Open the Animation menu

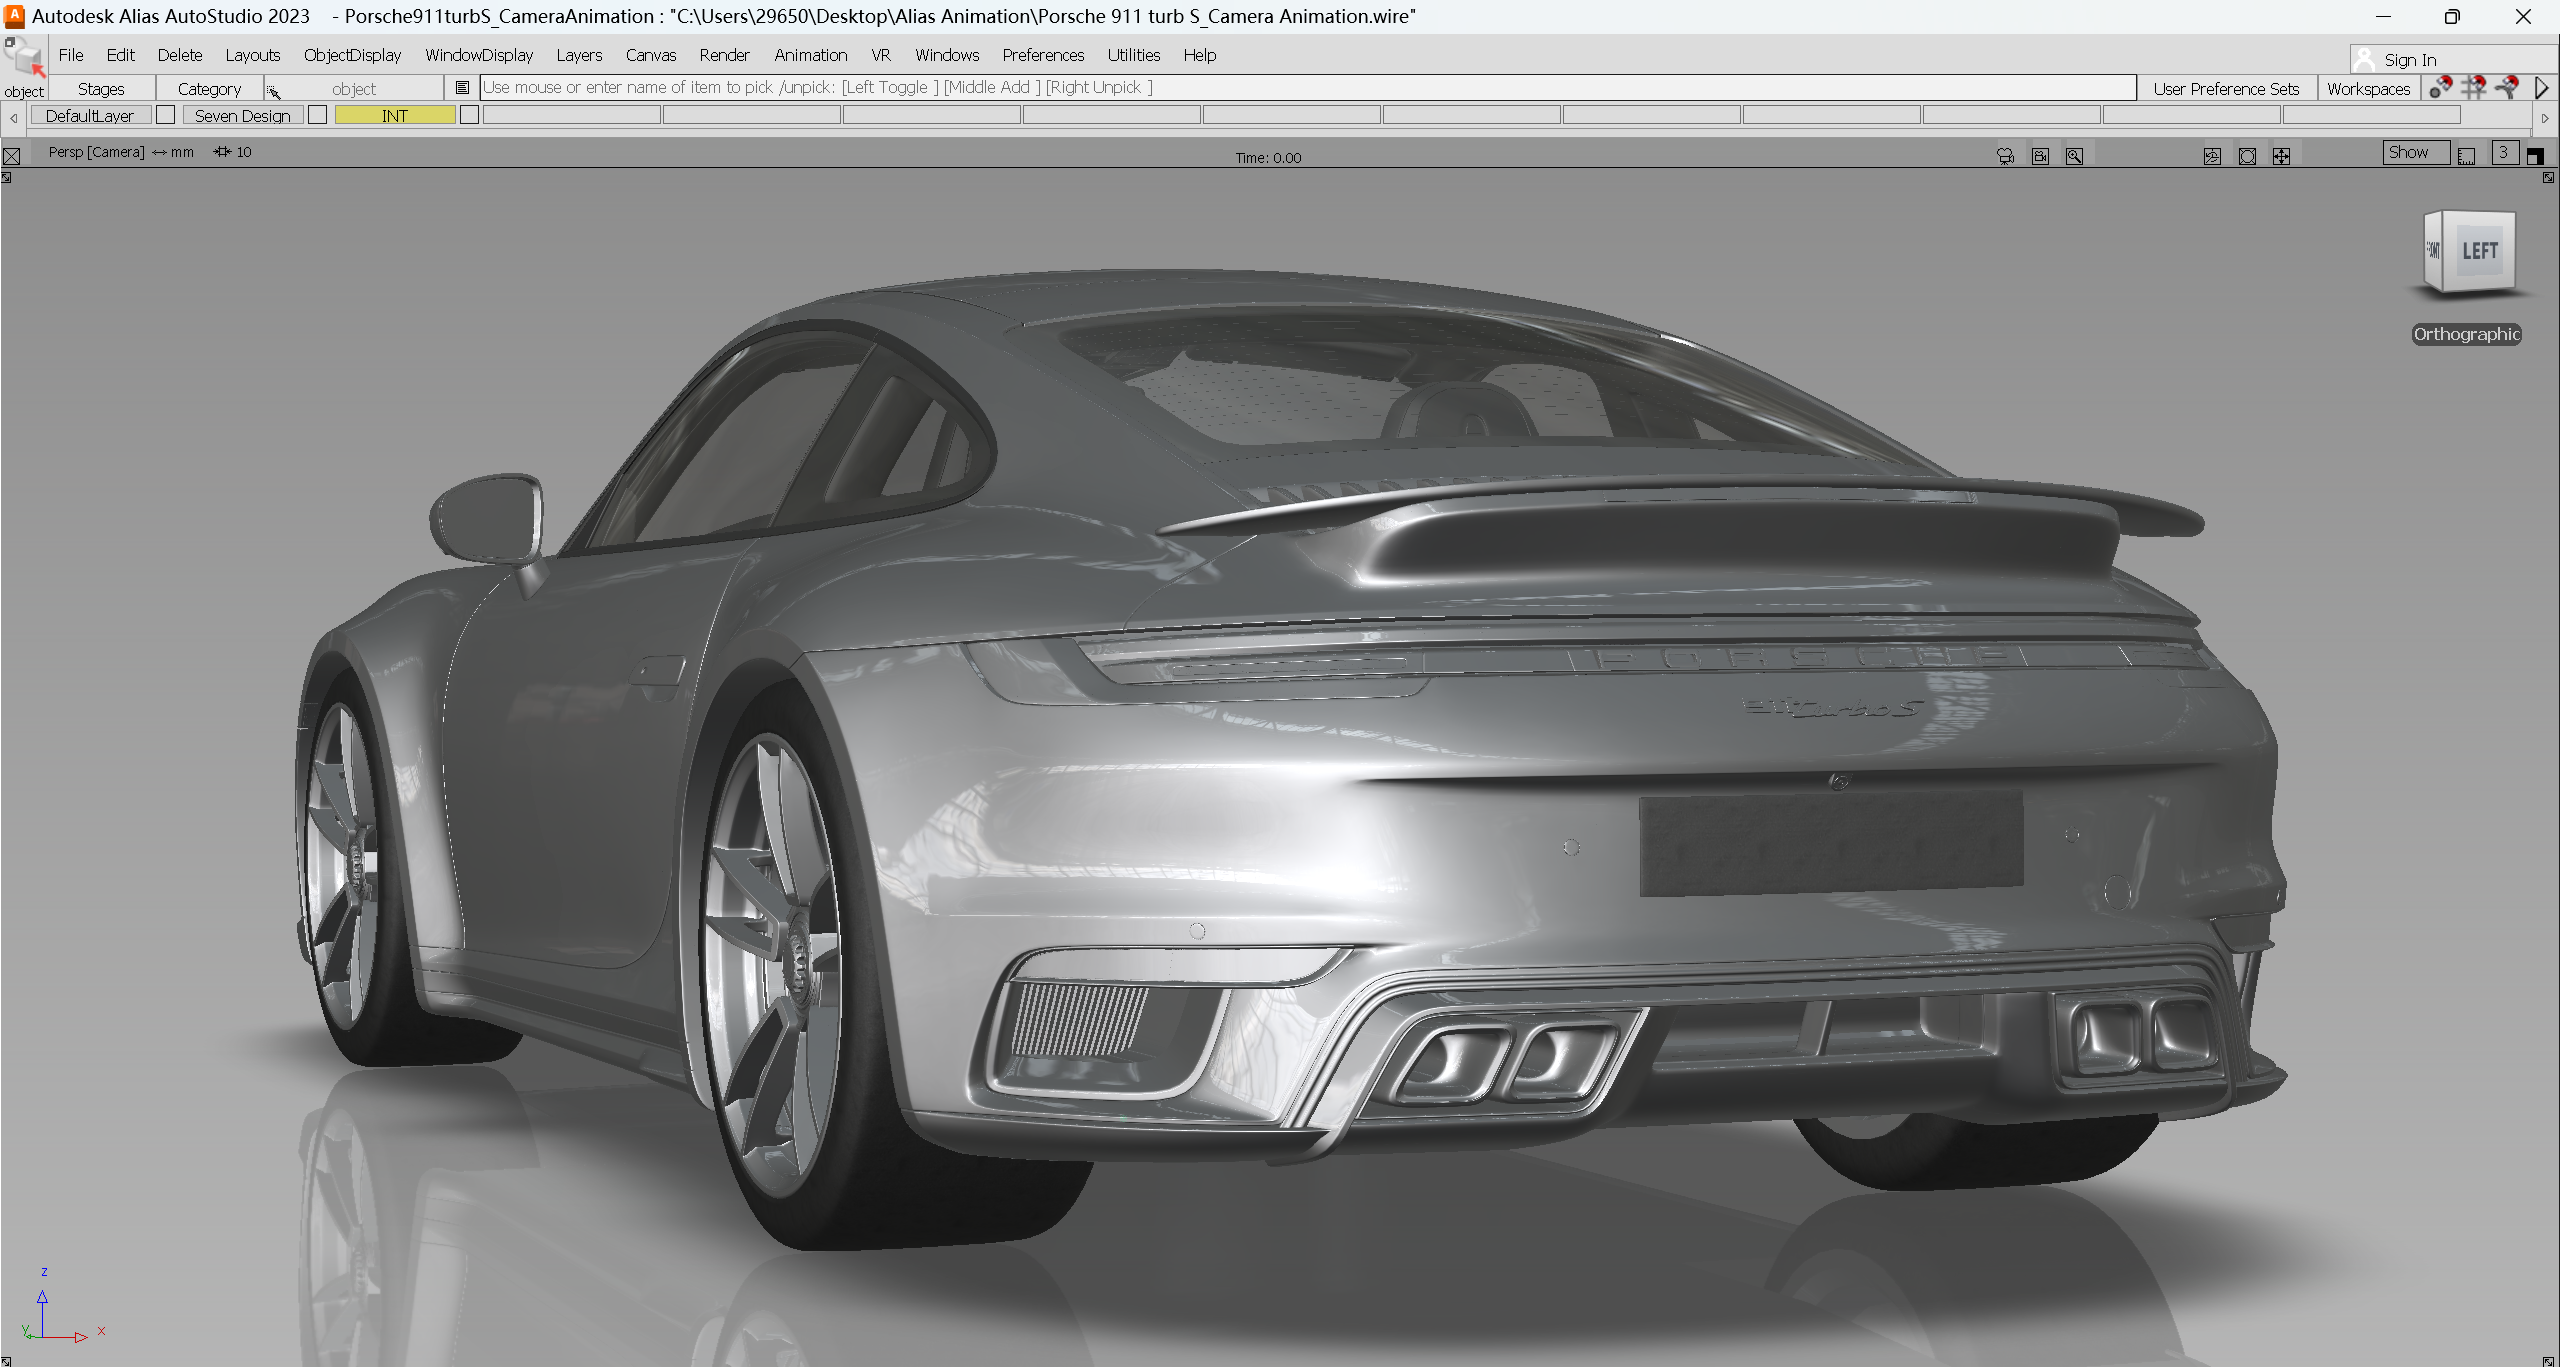[810, 55]
